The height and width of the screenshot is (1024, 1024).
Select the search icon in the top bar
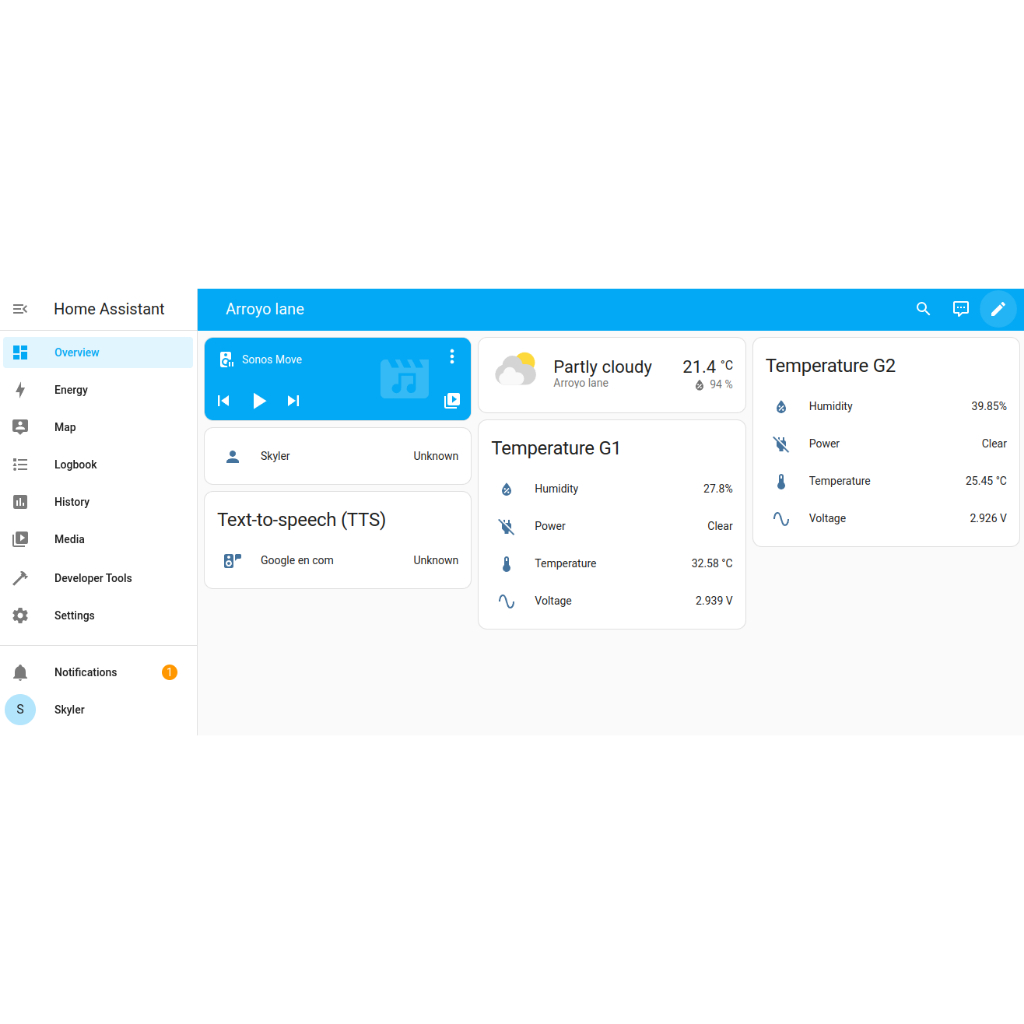click(x=923, y=309)
